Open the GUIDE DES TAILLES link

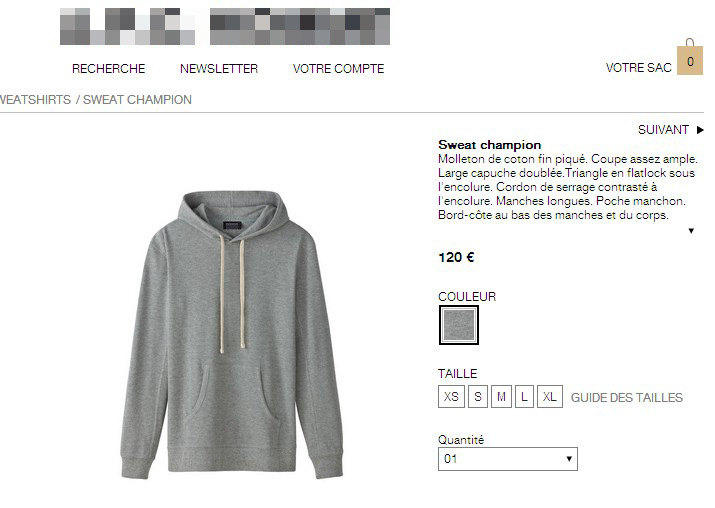[x=627, y=398]
